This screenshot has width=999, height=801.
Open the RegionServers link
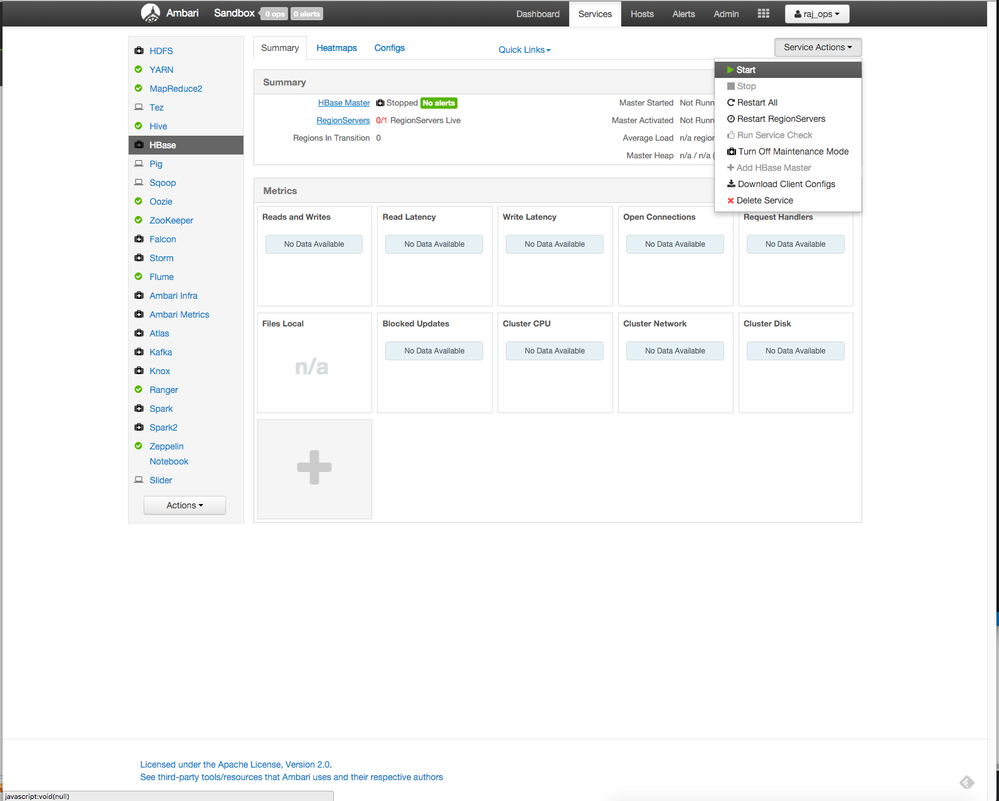(x=343, y=120)
